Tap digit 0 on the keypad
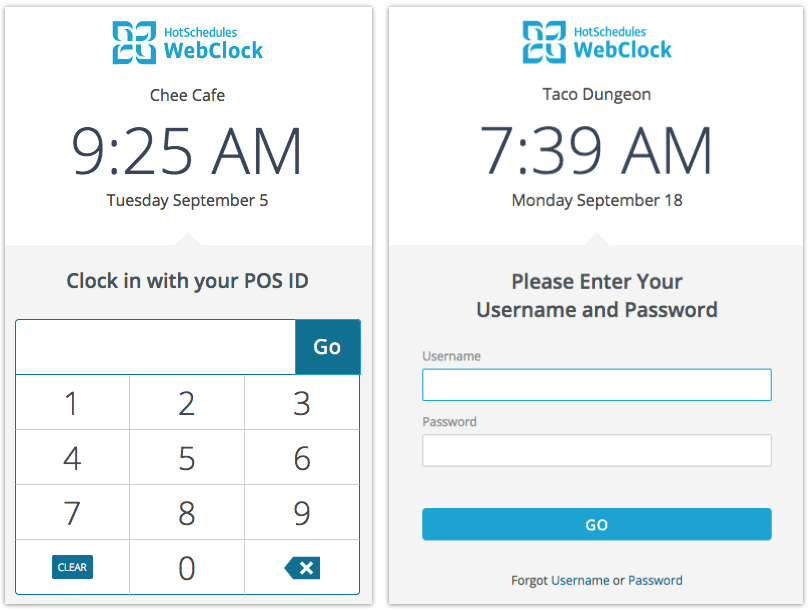The height and width of the screenshot is (613, 811). coord(187,568)
